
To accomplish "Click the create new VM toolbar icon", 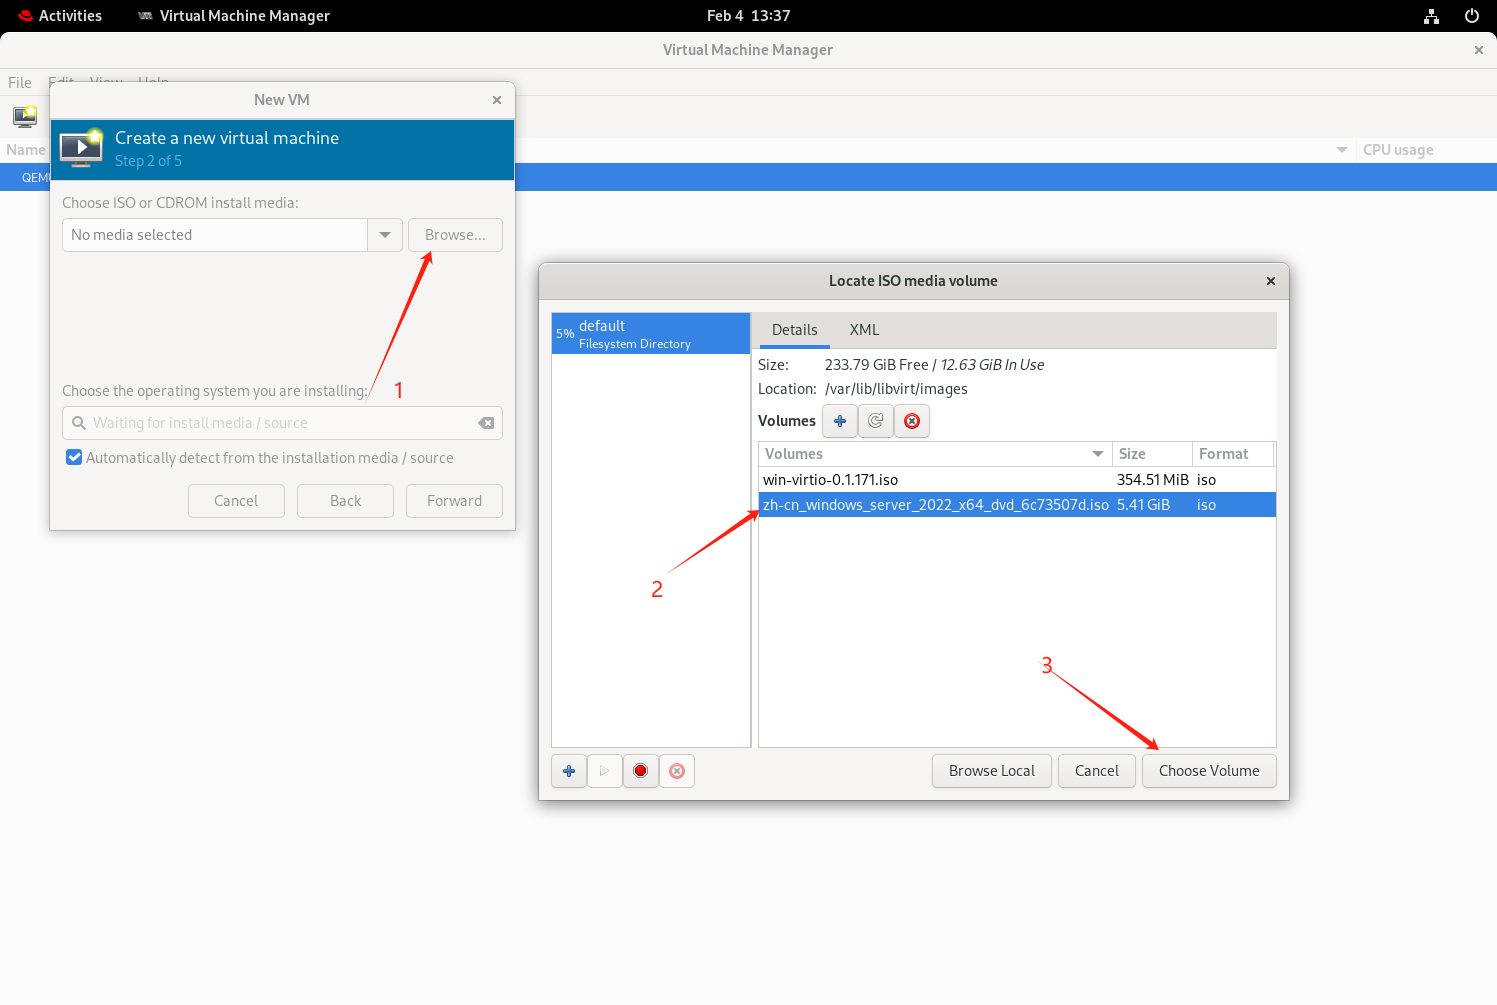I will coord(25,116).
